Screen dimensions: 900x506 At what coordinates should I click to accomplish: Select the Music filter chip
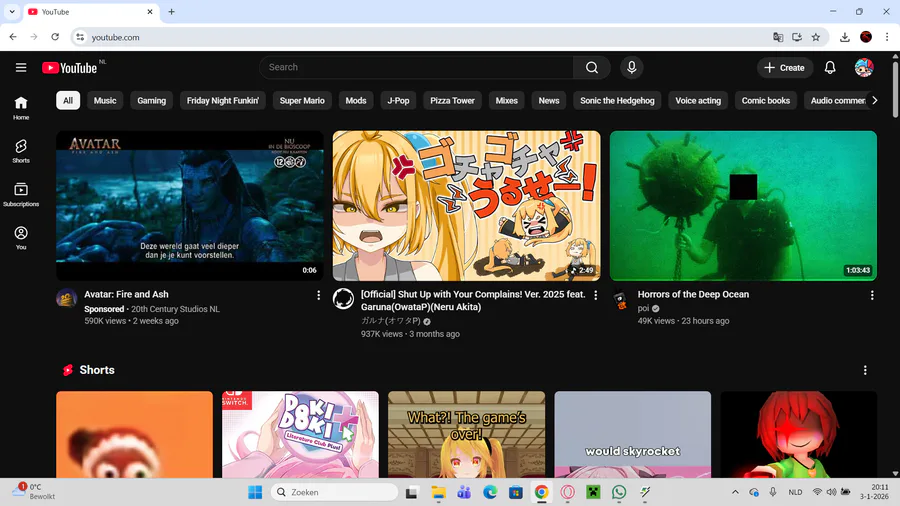[x=104, y=100]
